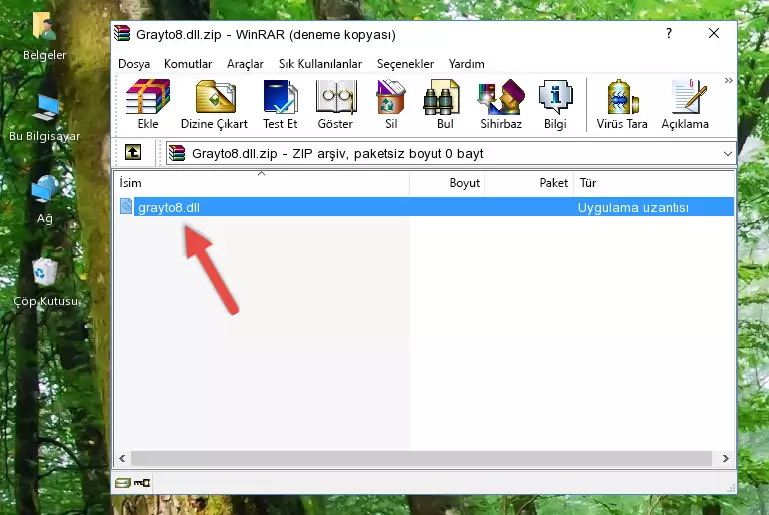Open the Seçenekler menu
769x515 pixels.
405,64
